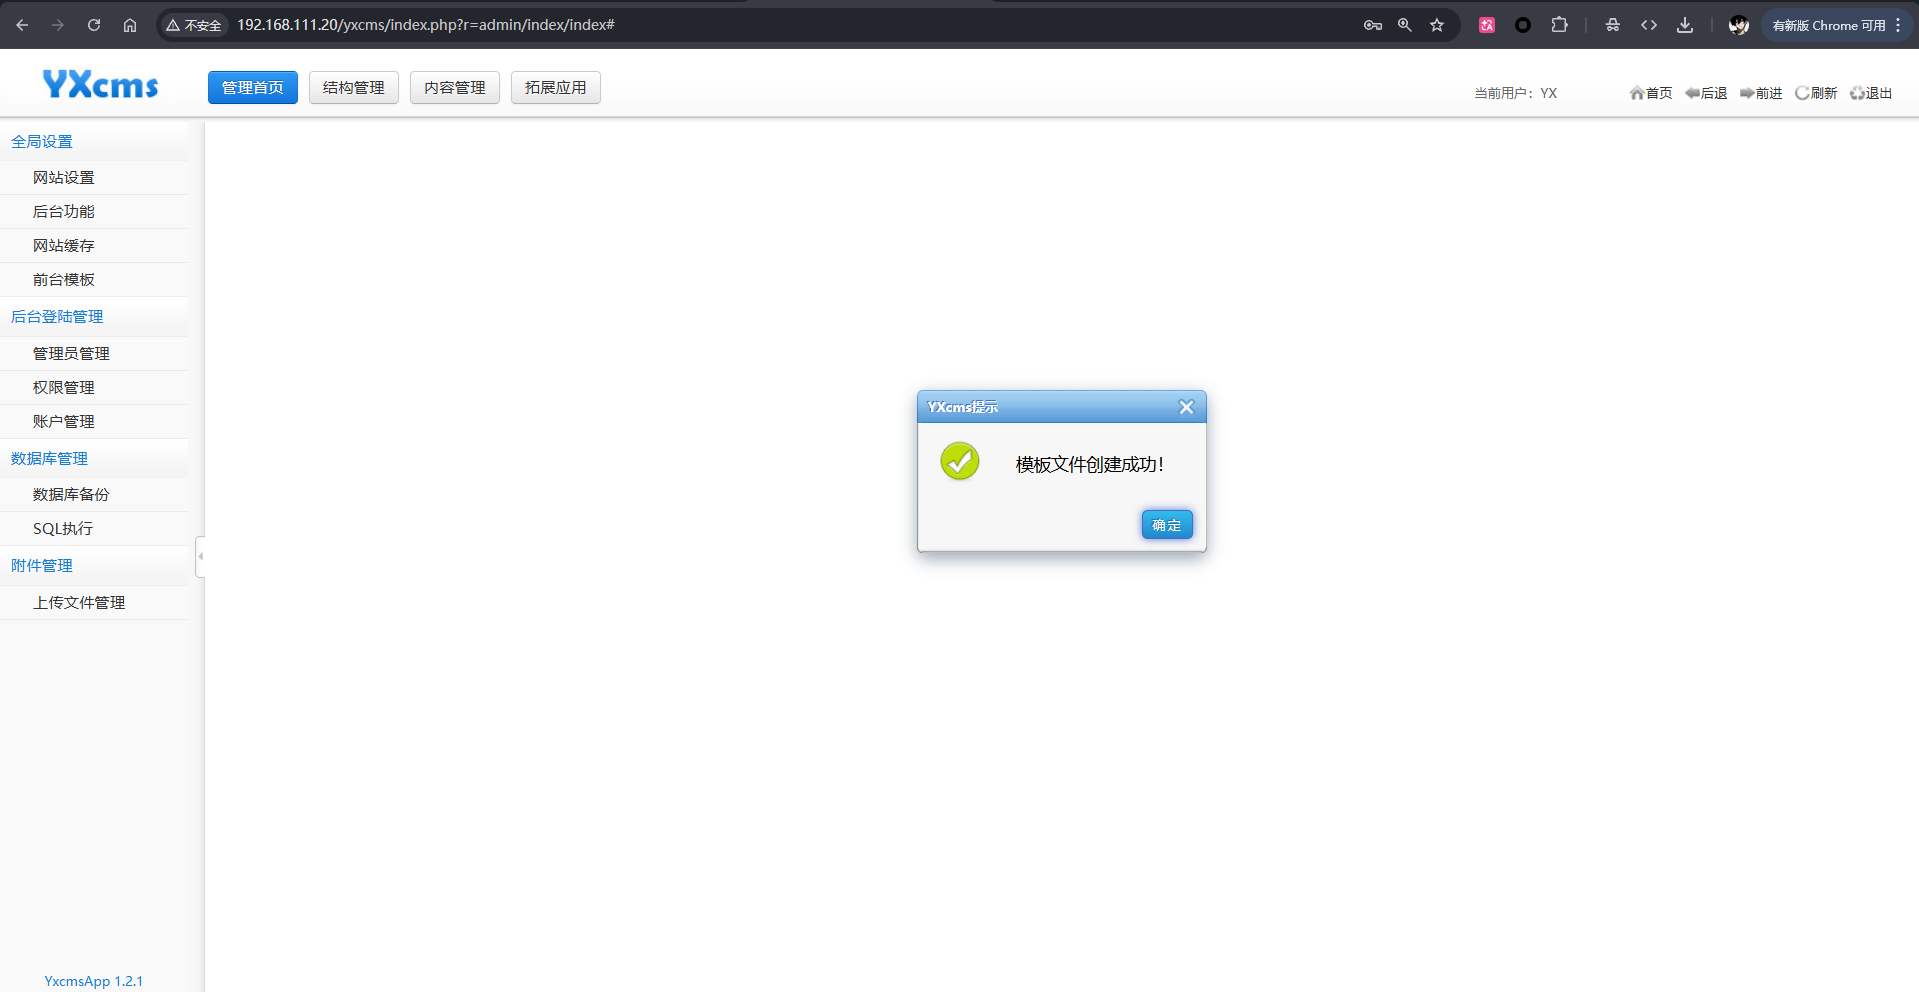Open 网站缓存 in the sidebar
The image size is (1919, 992).
point(94,246)
